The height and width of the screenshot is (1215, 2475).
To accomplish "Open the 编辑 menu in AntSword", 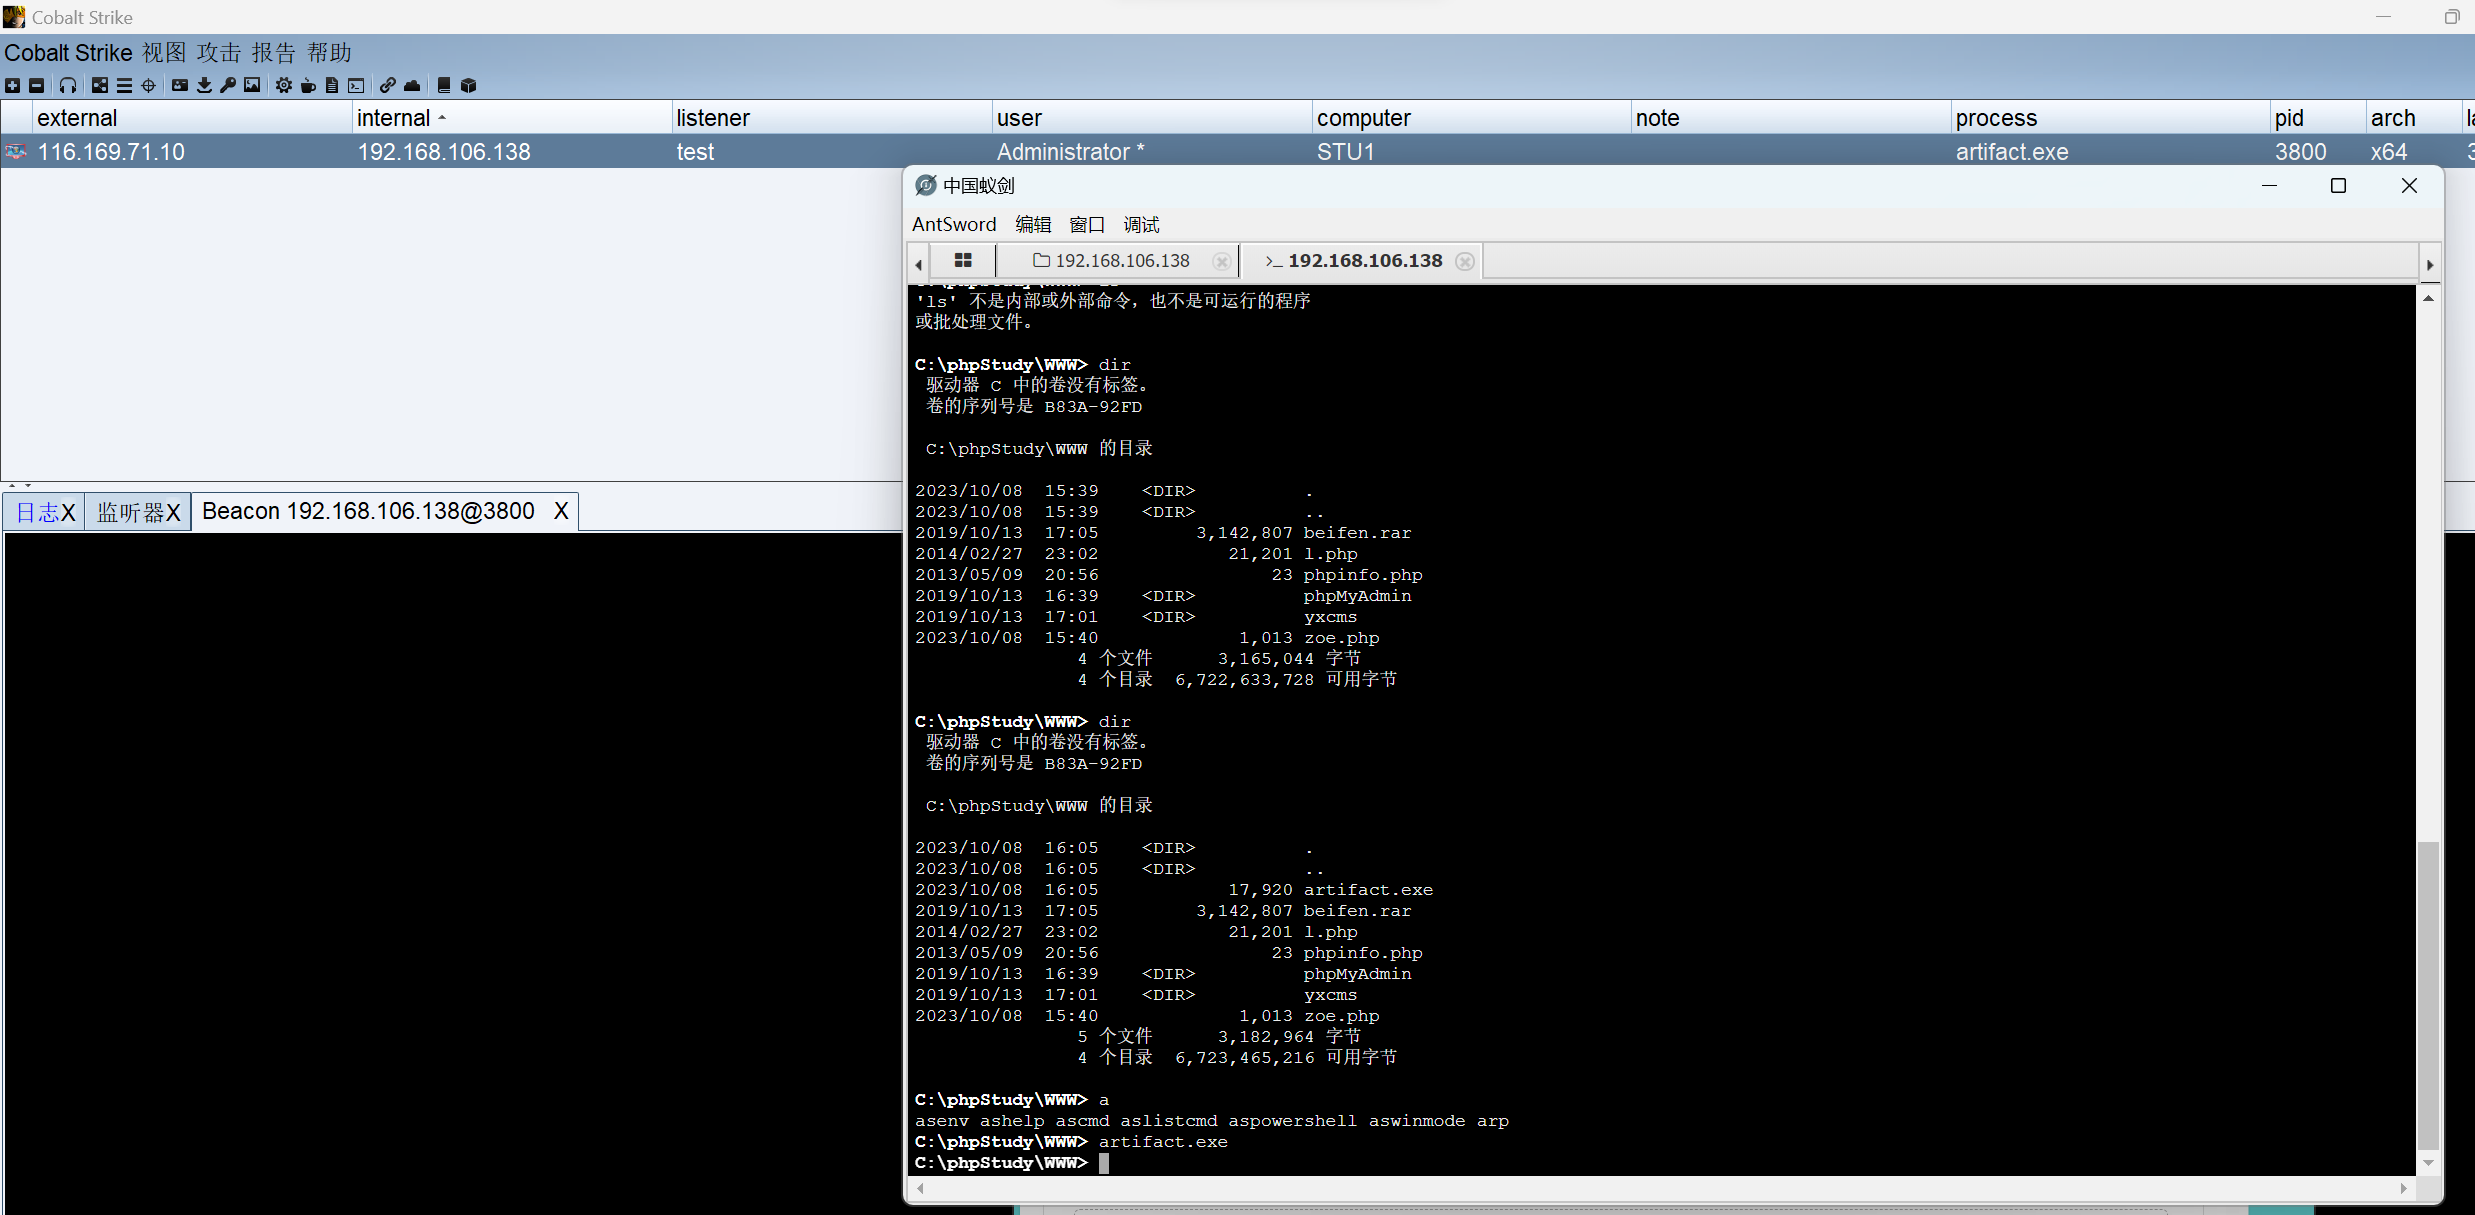I will click(1033, 224).
